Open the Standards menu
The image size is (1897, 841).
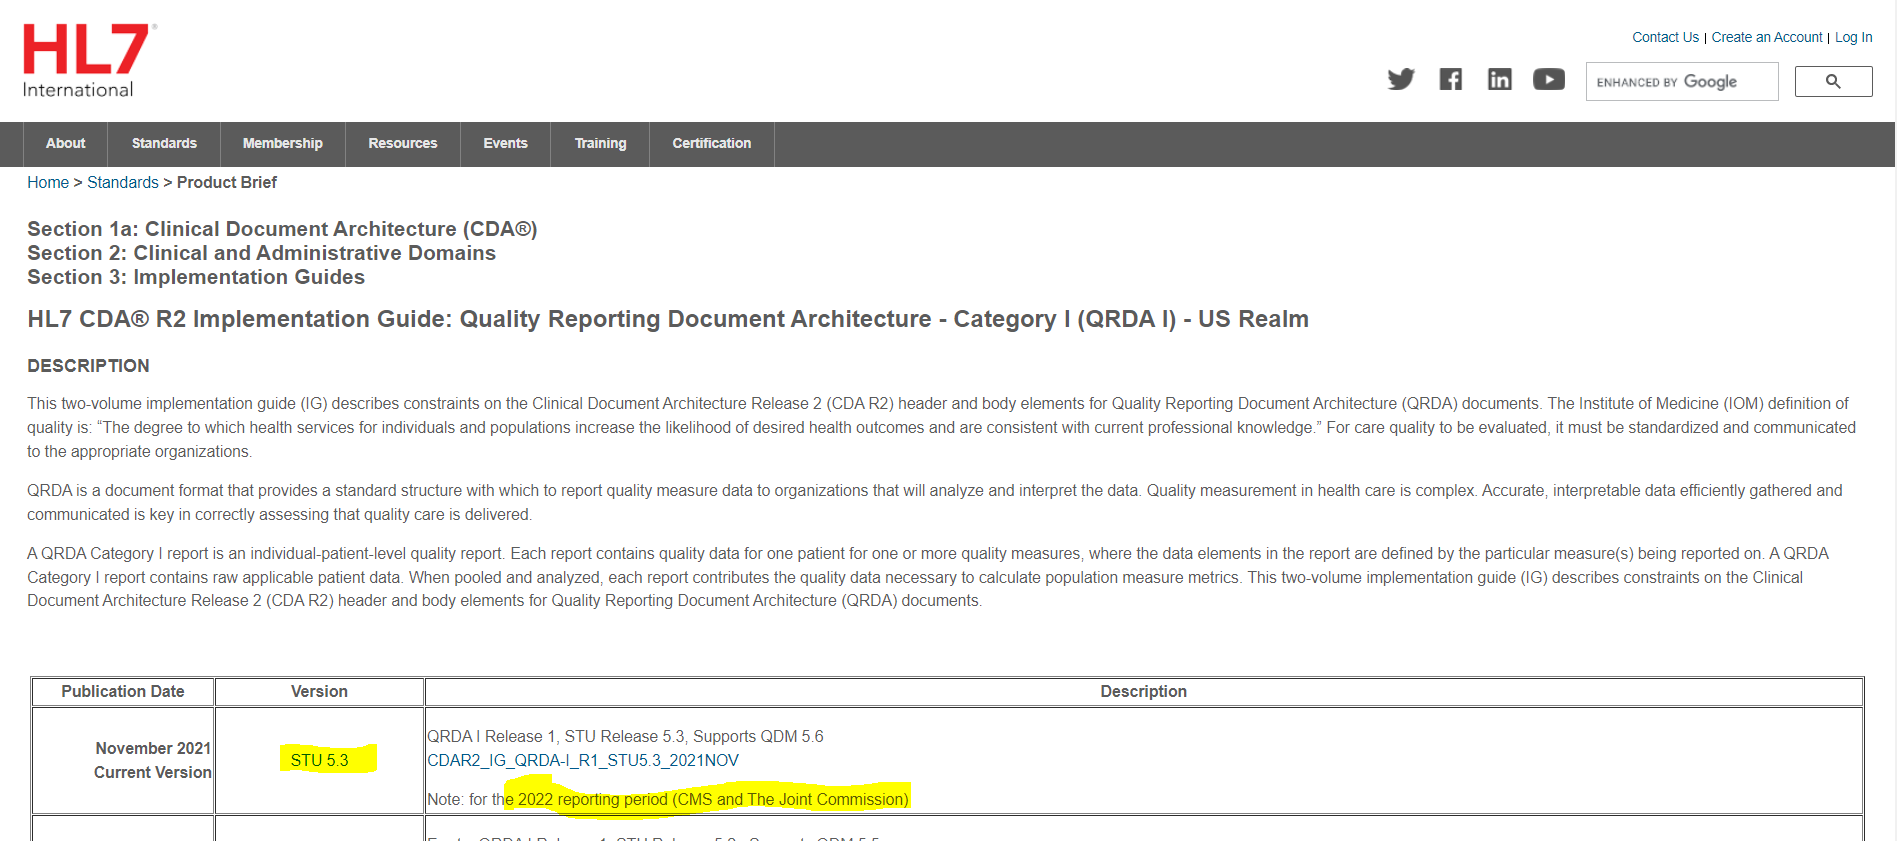pos(164,144)
